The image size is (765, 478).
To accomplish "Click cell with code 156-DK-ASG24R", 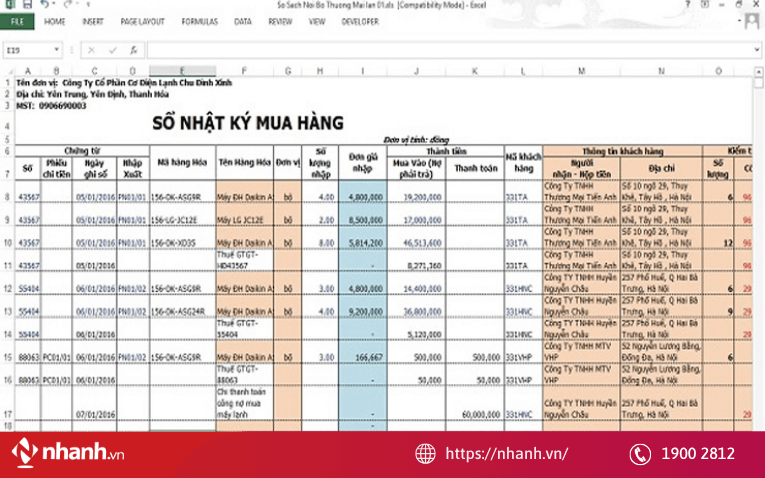I will [182, 306].
